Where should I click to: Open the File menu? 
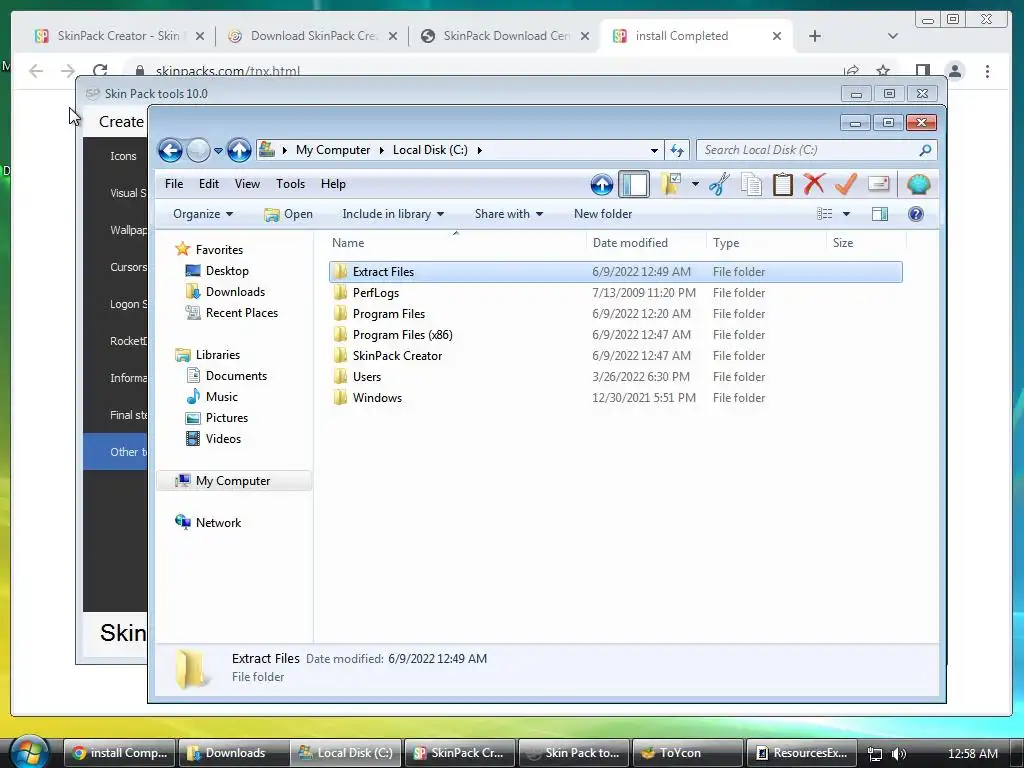(174, 184)
